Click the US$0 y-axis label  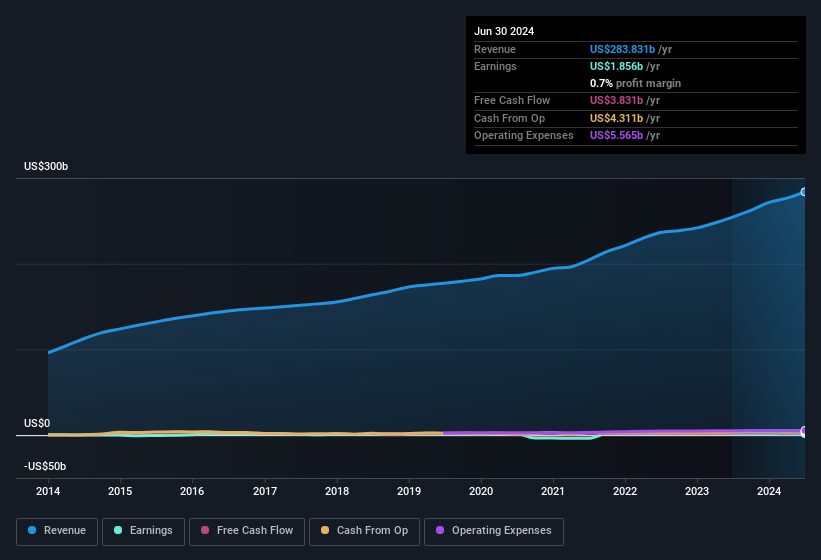pyautogui.click(x=37, y=423)
